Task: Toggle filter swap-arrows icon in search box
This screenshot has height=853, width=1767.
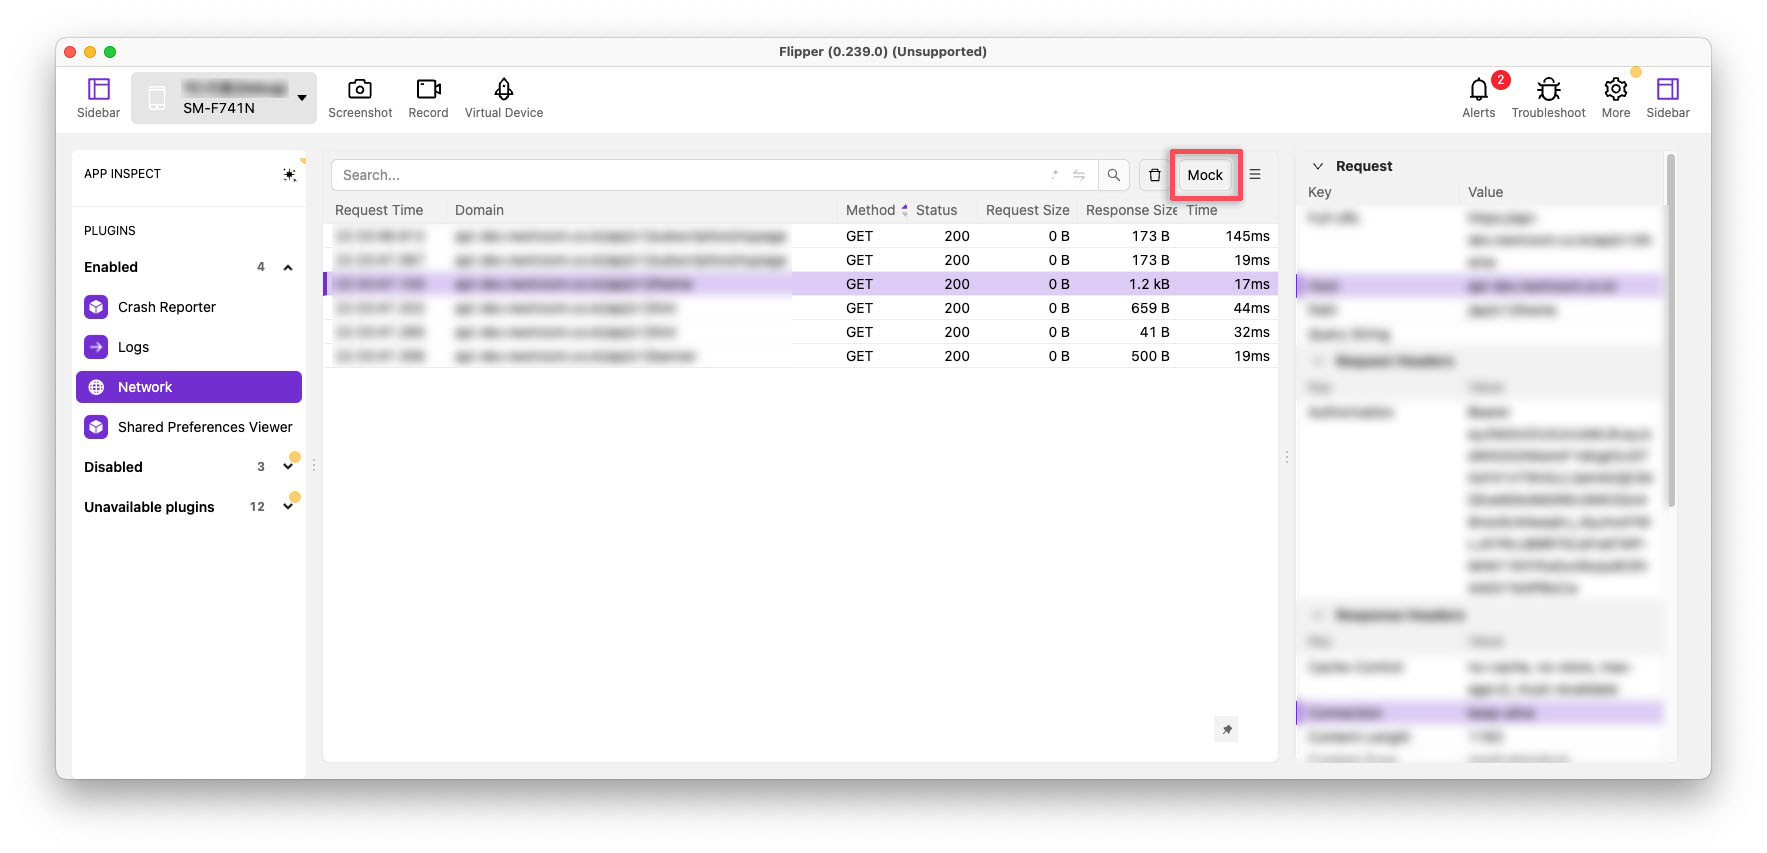Action: tap(1079, 175)
